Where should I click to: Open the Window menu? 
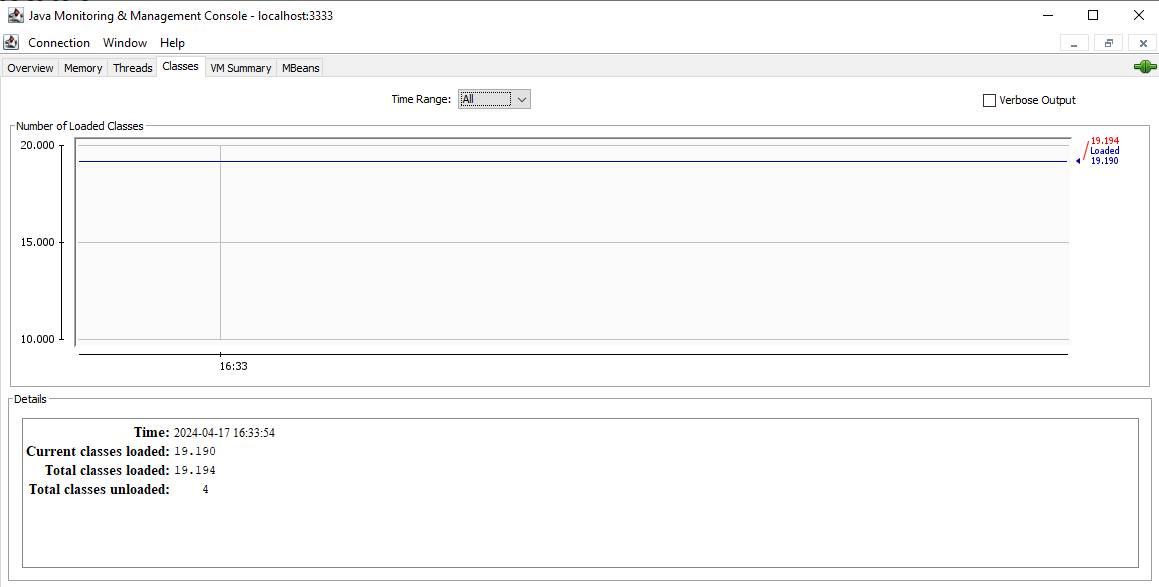[x=125, y=43]
